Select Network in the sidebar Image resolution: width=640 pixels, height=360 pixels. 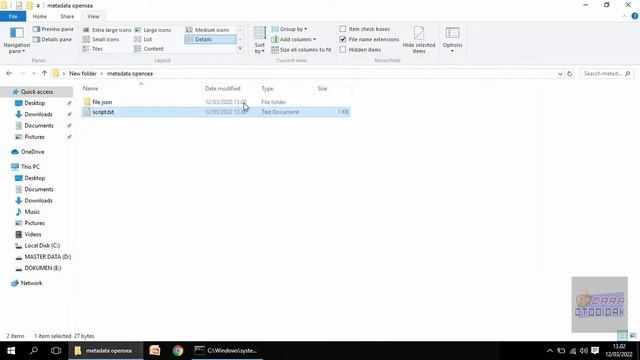click(x=31, y=283)
